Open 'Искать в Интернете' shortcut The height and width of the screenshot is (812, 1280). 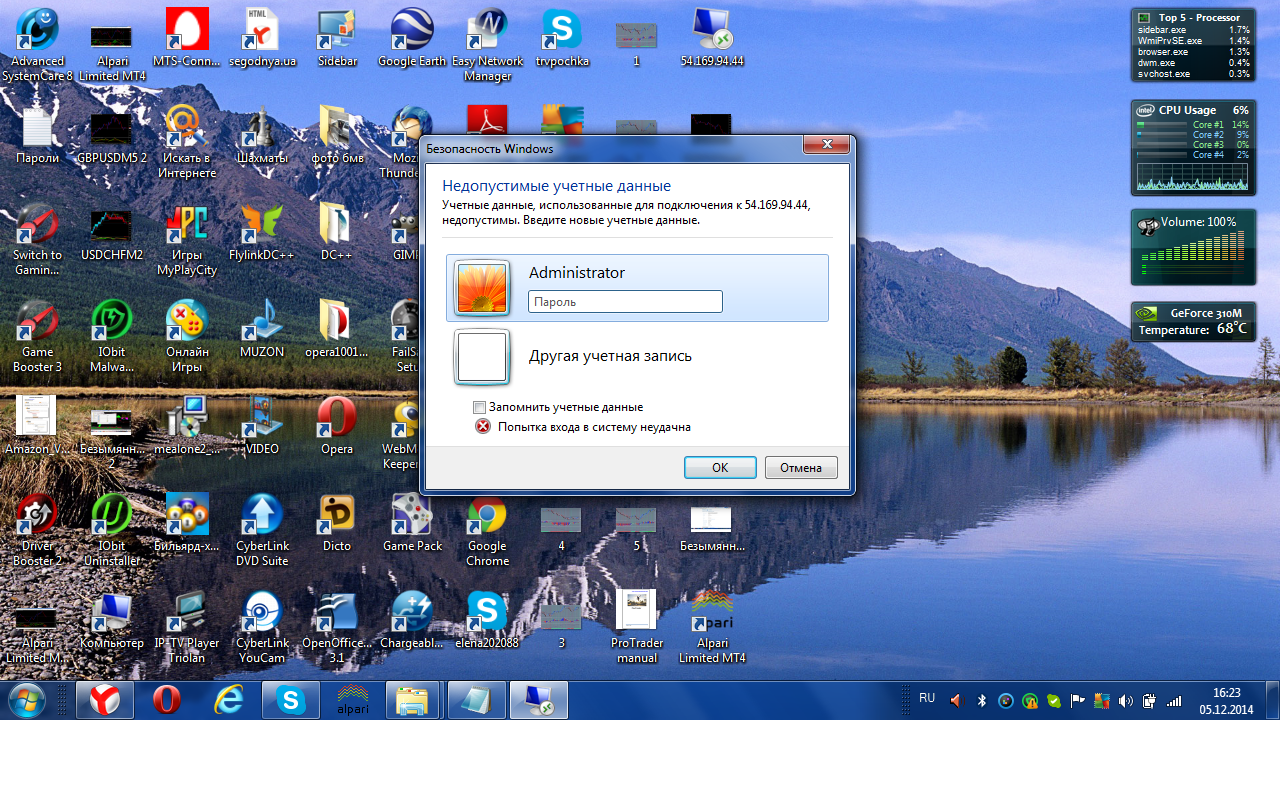tap(186, 142)
